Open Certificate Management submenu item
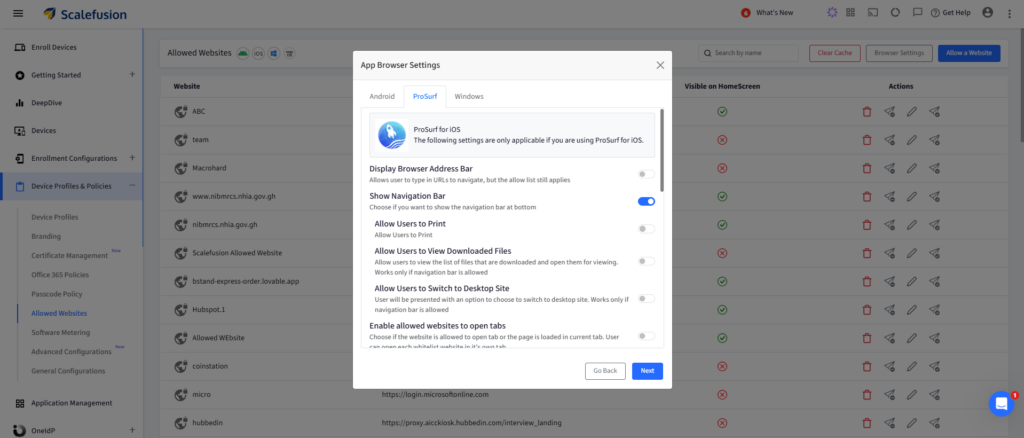The height and width of the screenshot is (438, 1024). (x=69, y=255)
